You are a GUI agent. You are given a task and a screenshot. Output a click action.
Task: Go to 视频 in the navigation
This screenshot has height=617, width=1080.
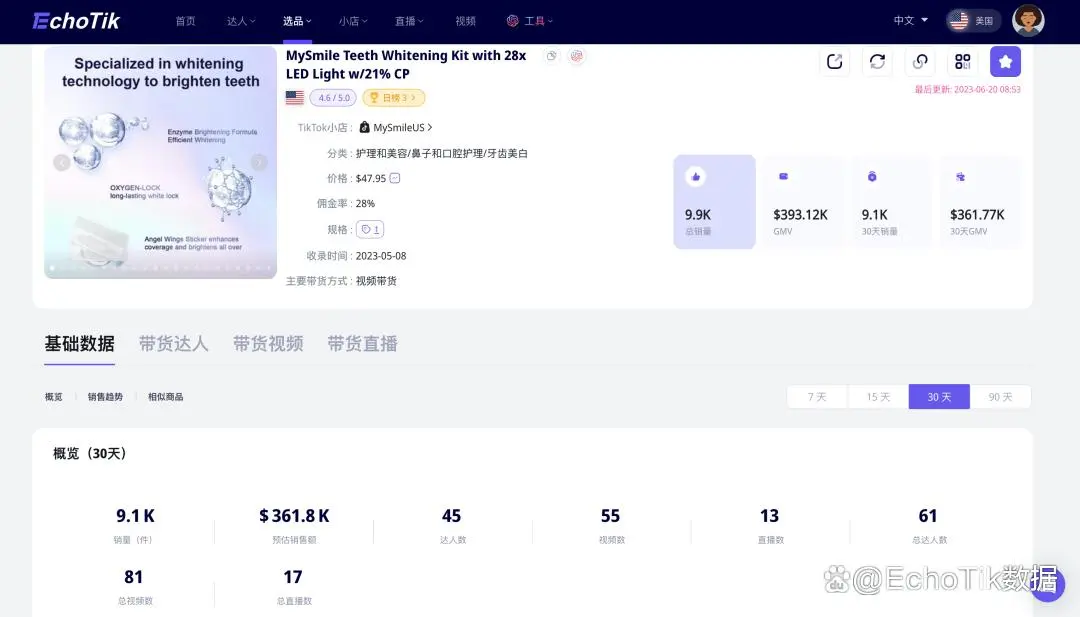[466, 21]
